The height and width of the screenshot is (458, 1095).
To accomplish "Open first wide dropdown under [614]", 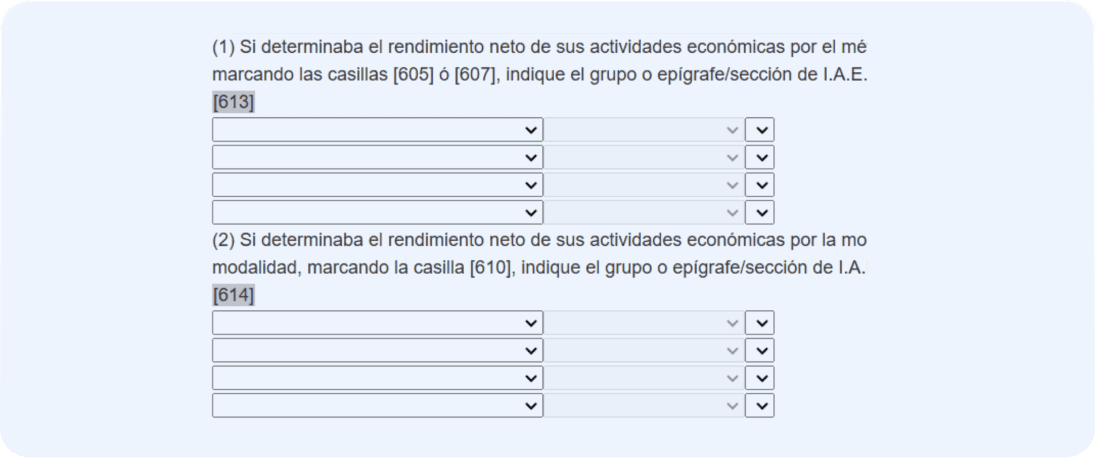I will tap(377, 323).
